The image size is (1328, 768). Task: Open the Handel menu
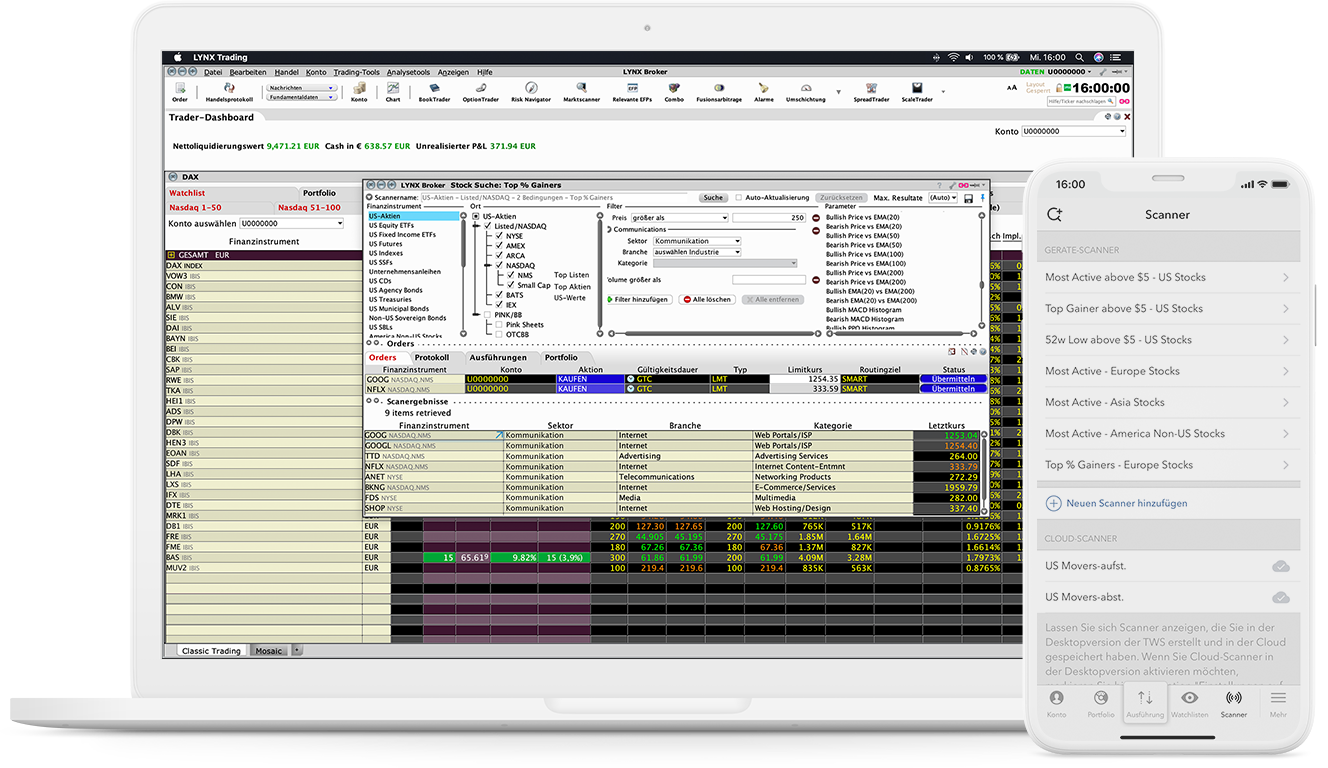[286, 72]
